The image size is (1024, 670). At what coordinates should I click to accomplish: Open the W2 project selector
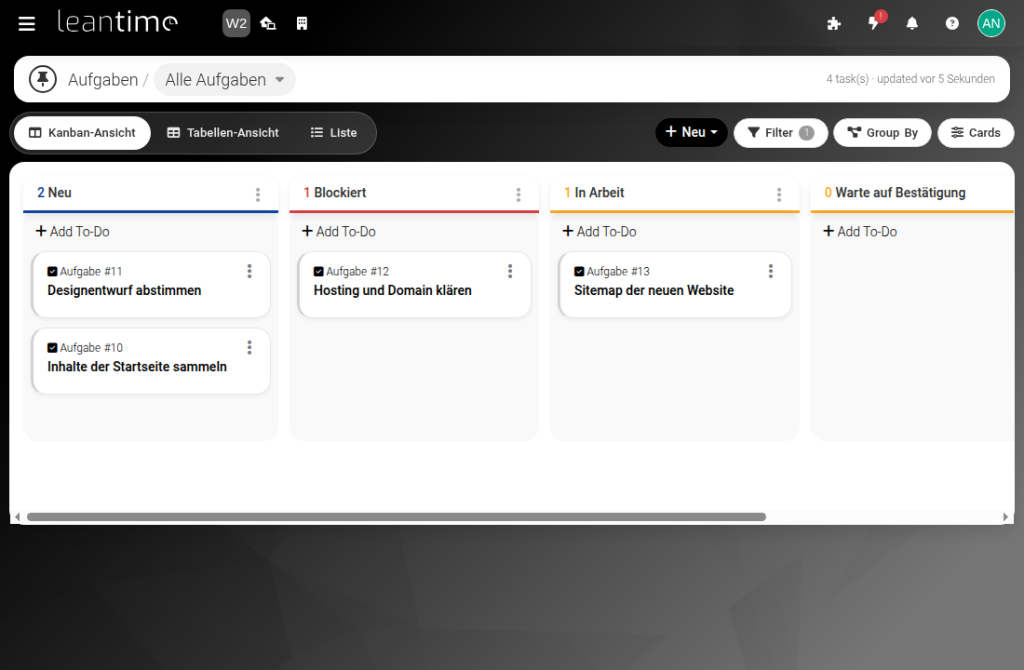(236, 24)
